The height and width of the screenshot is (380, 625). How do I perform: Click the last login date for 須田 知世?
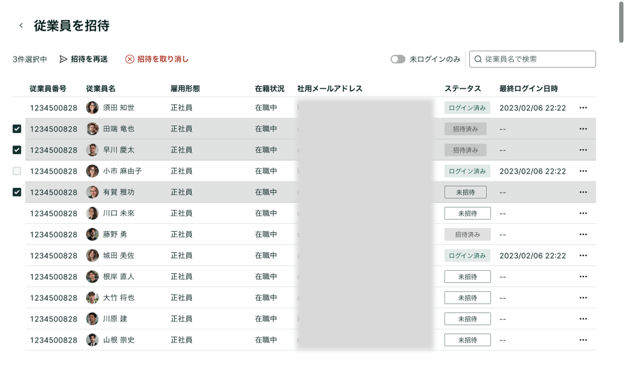click(x=533, y=108)
